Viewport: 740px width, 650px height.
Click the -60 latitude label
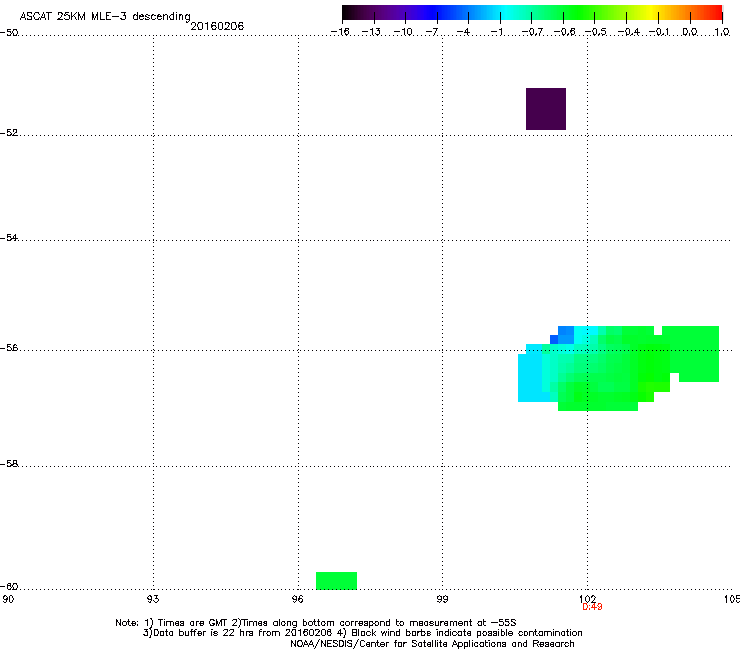9,587
